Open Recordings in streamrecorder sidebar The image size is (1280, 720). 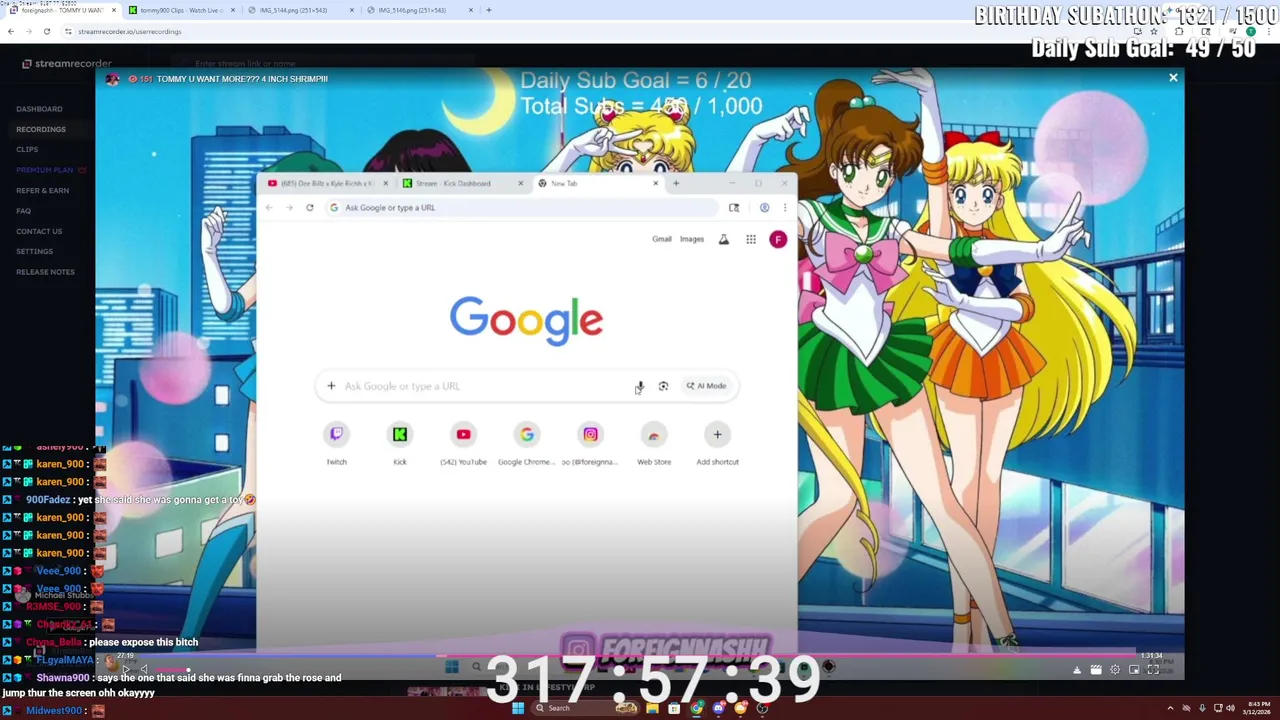click(x=41, y=129)
